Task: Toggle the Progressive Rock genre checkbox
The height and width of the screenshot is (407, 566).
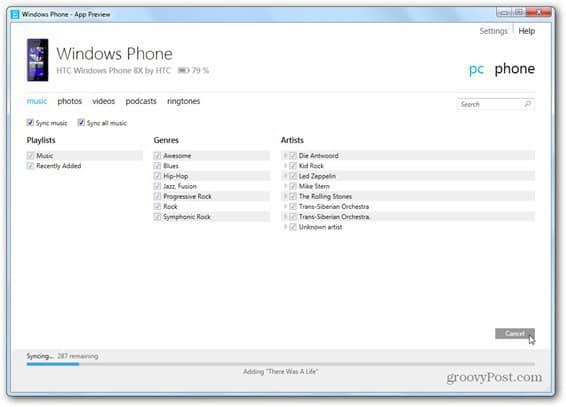Action: tap(157, 196)
